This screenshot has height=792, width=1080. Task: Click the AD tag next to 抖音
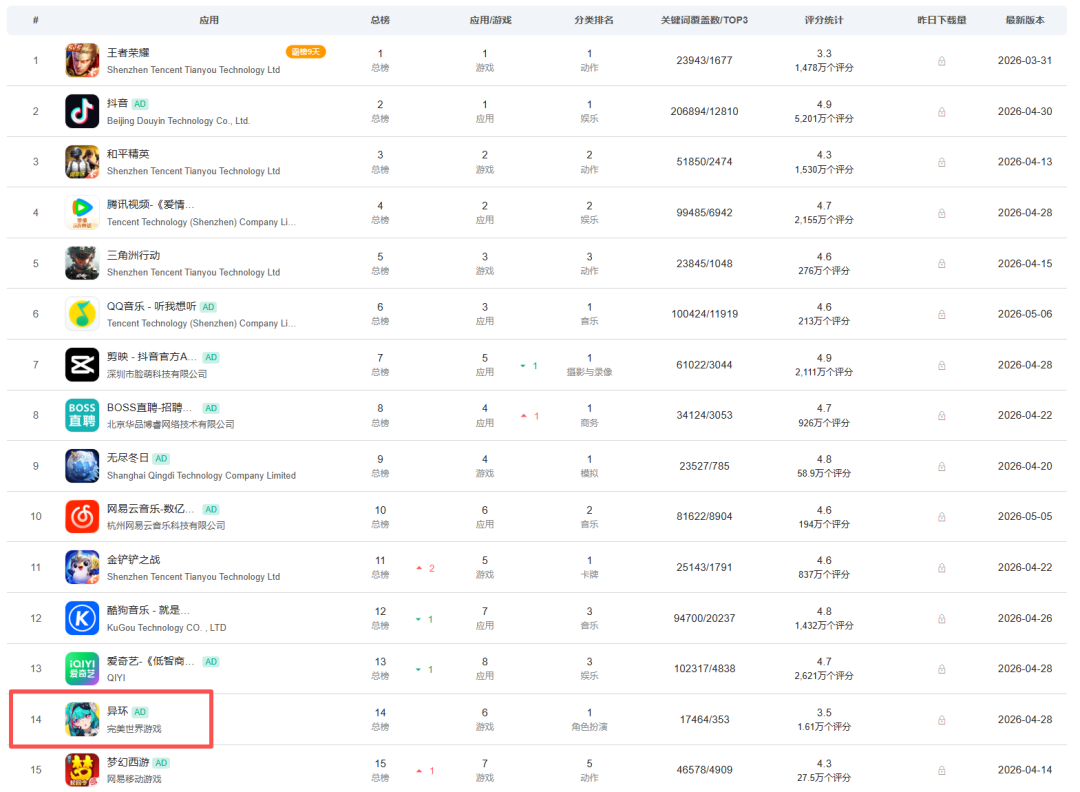tap(141, 104)
